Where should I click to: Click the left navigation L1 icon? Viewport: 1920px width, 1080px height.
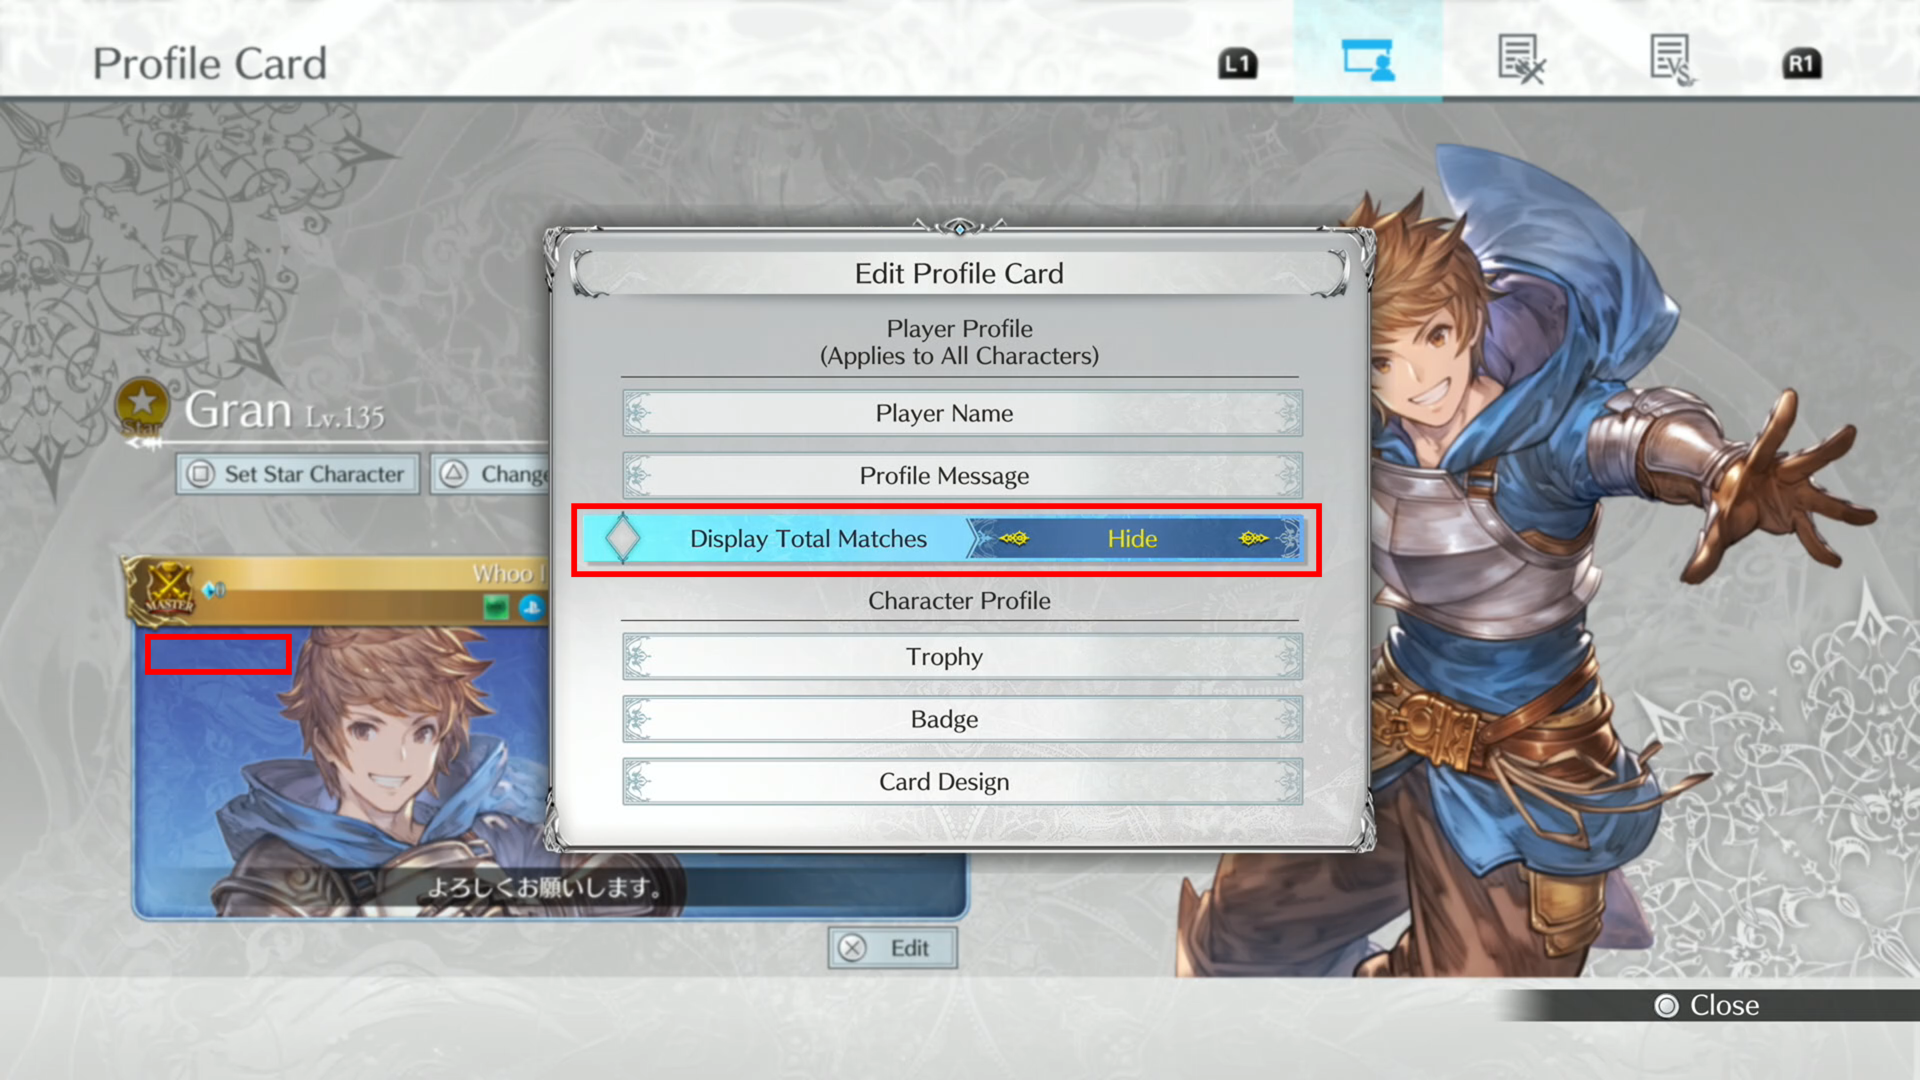[x=1237, y=62]
